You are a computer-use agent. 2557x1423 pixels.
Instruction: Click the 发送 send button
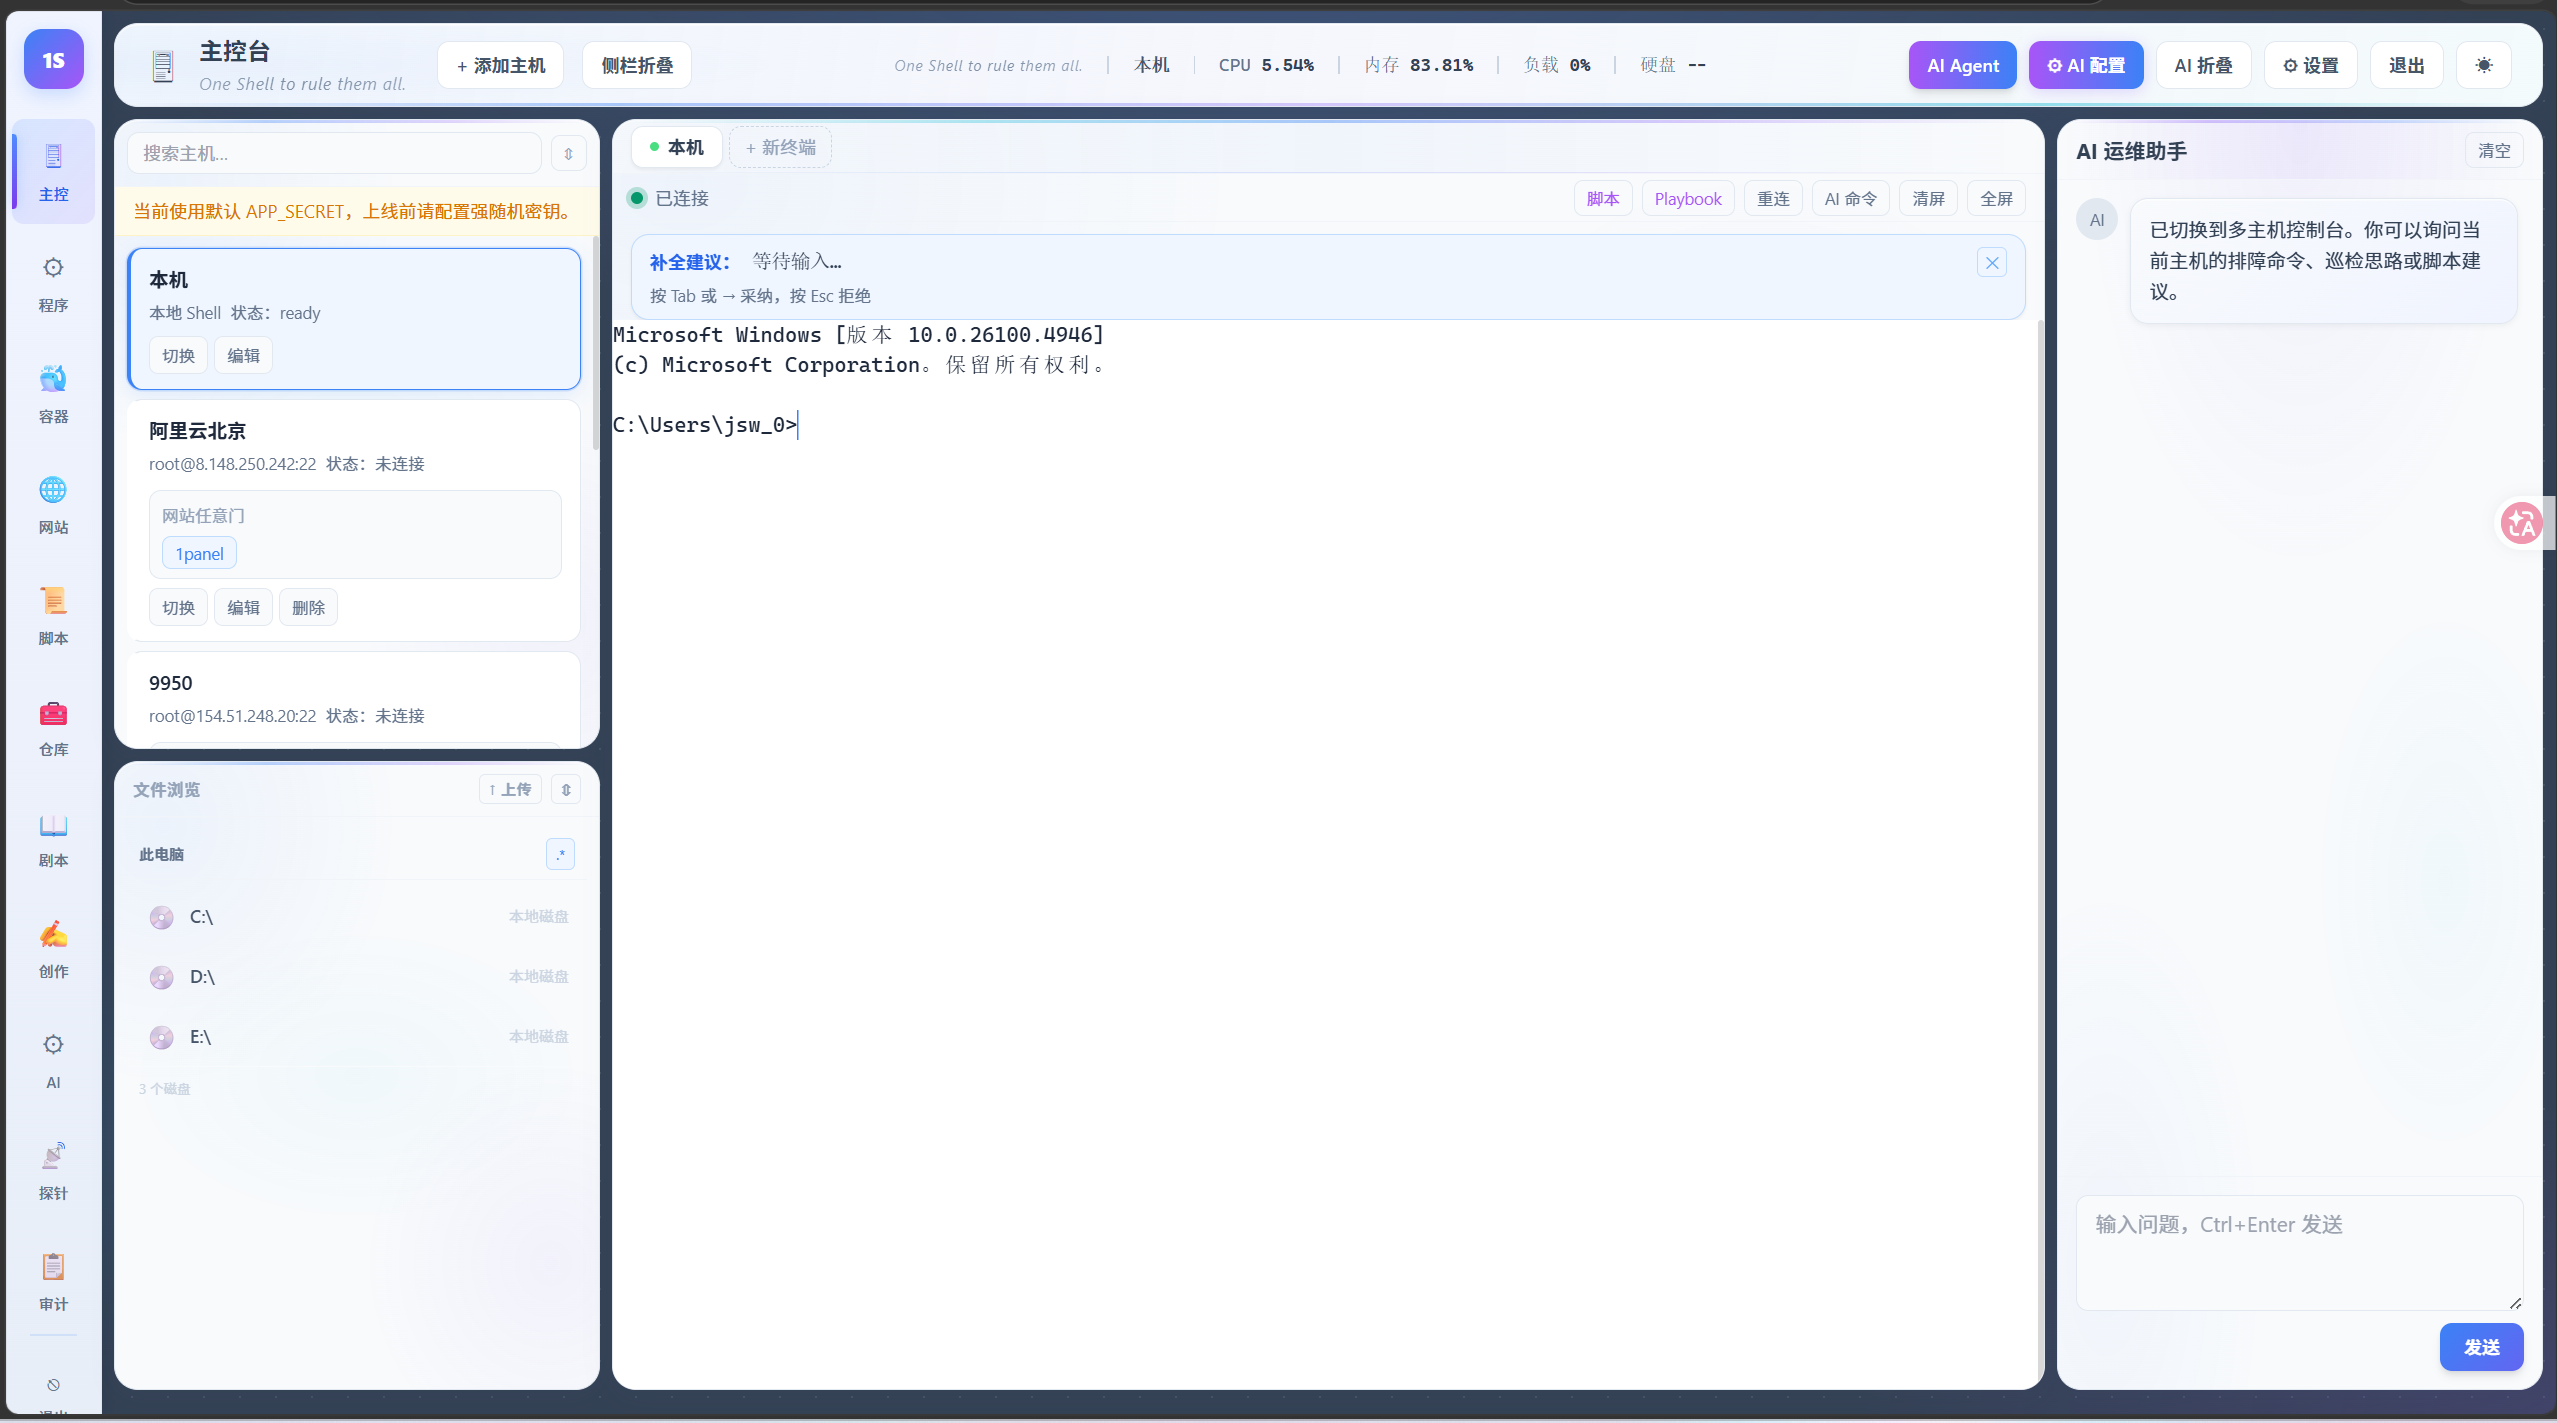tap(2481, 1346)
